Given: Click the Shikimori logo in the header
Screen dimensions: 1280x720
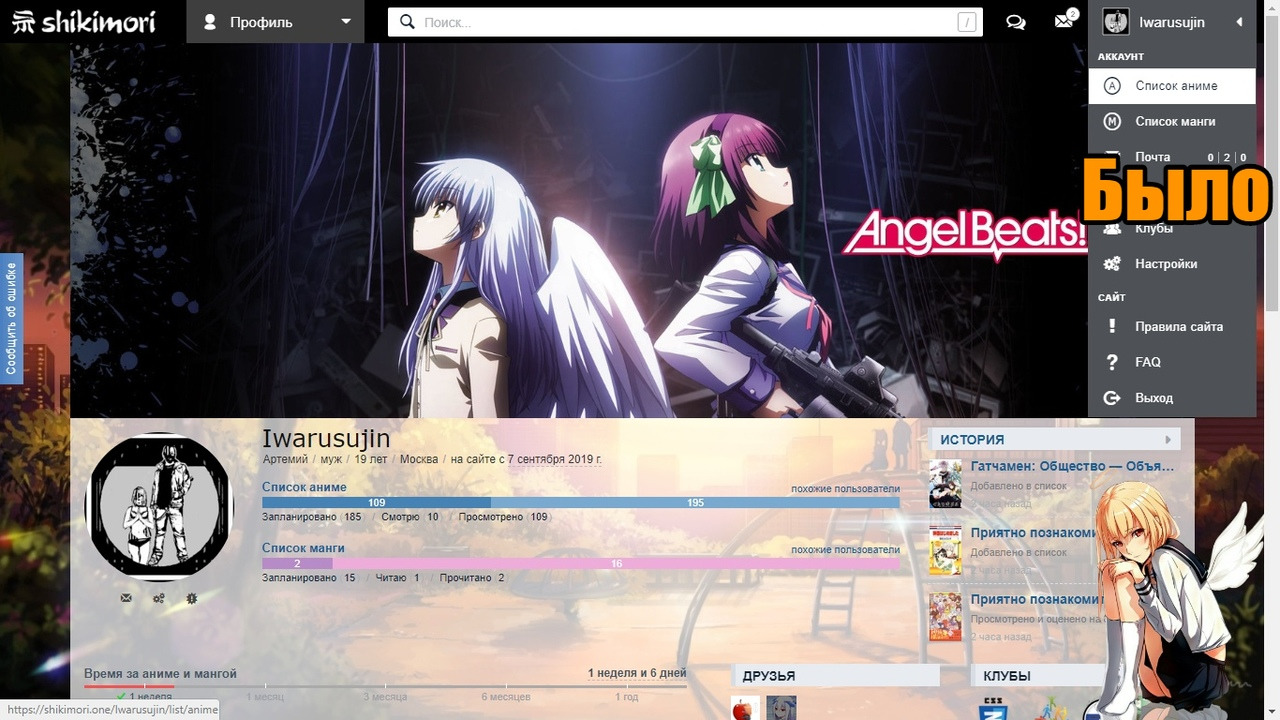Looking at the screenshot, I should [x=84, y=21].
